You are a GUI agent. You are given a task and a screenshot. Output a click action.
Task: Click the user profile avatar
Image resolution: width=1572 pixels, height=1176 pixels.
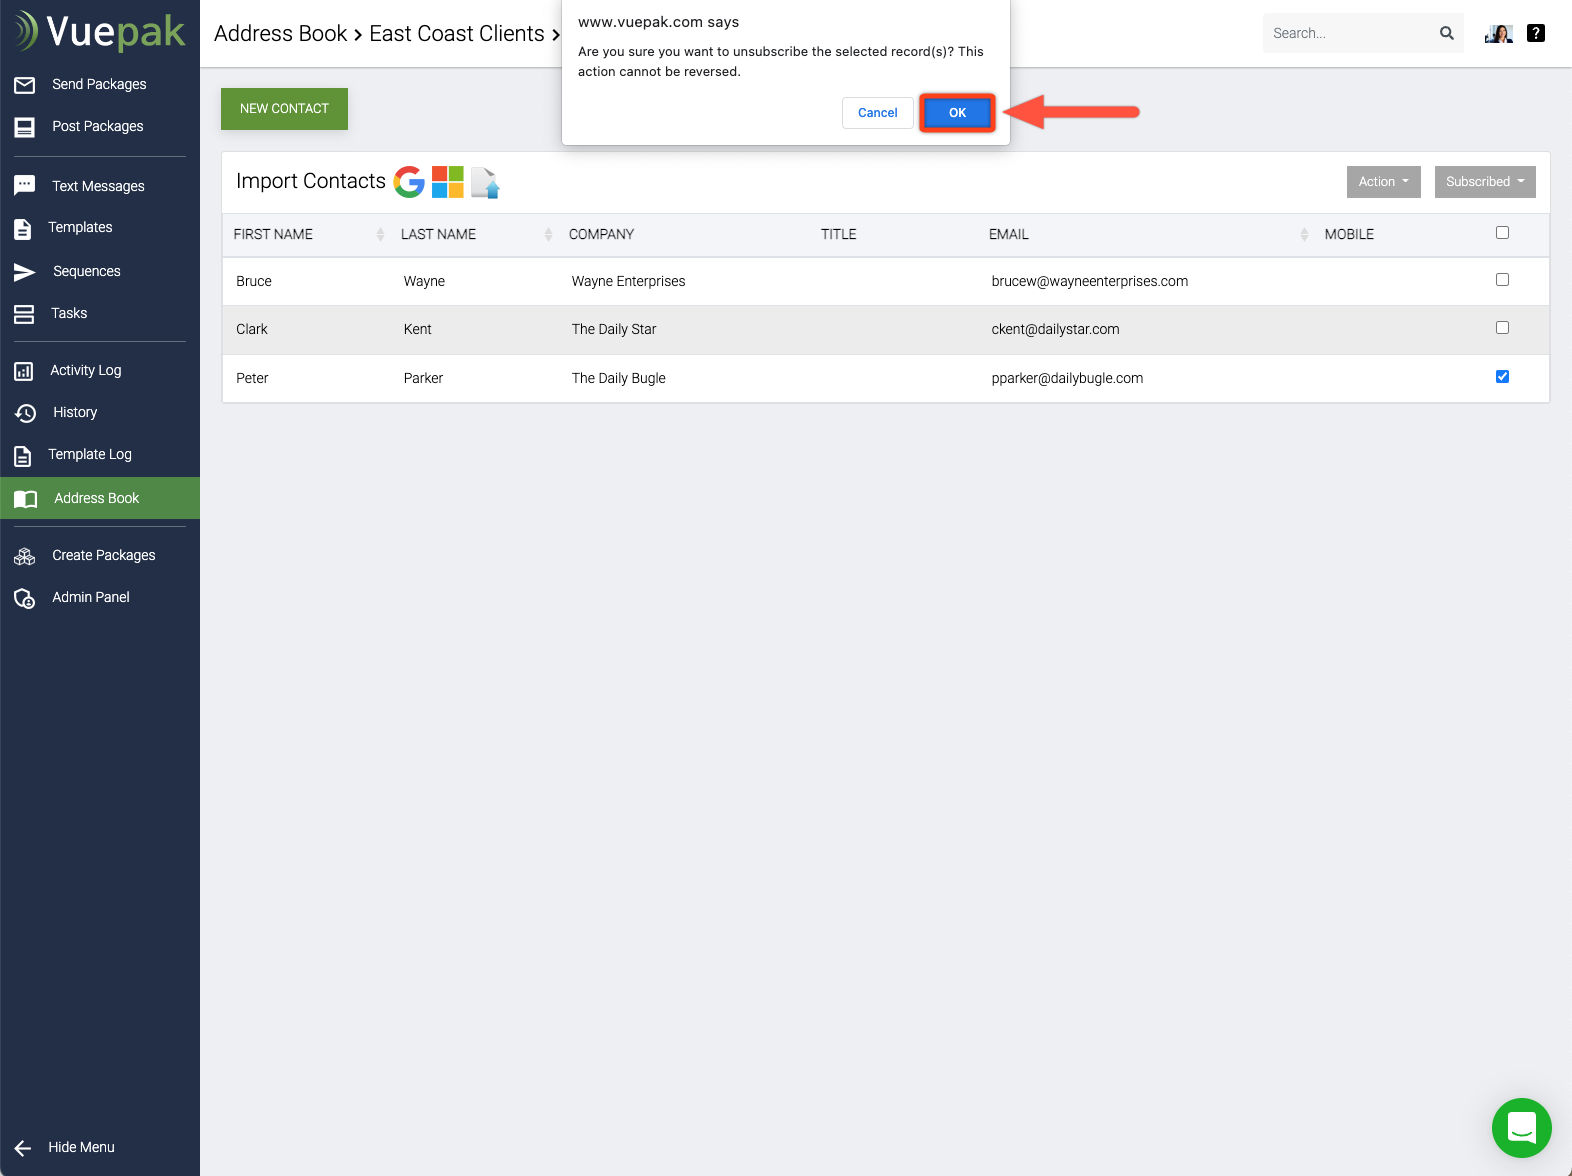(x=1498, y=33)
